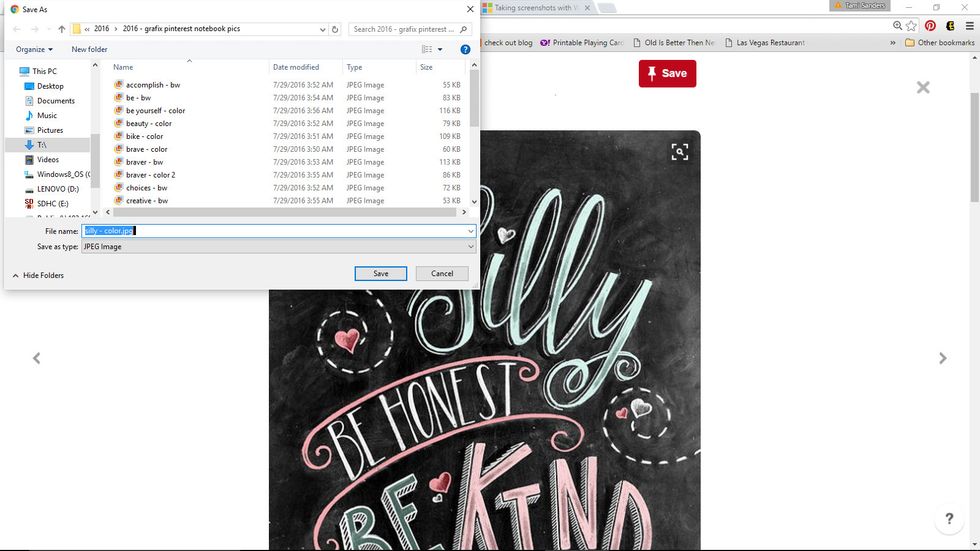Sort by Size column header
Viewport: 980px width, 551px height.
426,67
